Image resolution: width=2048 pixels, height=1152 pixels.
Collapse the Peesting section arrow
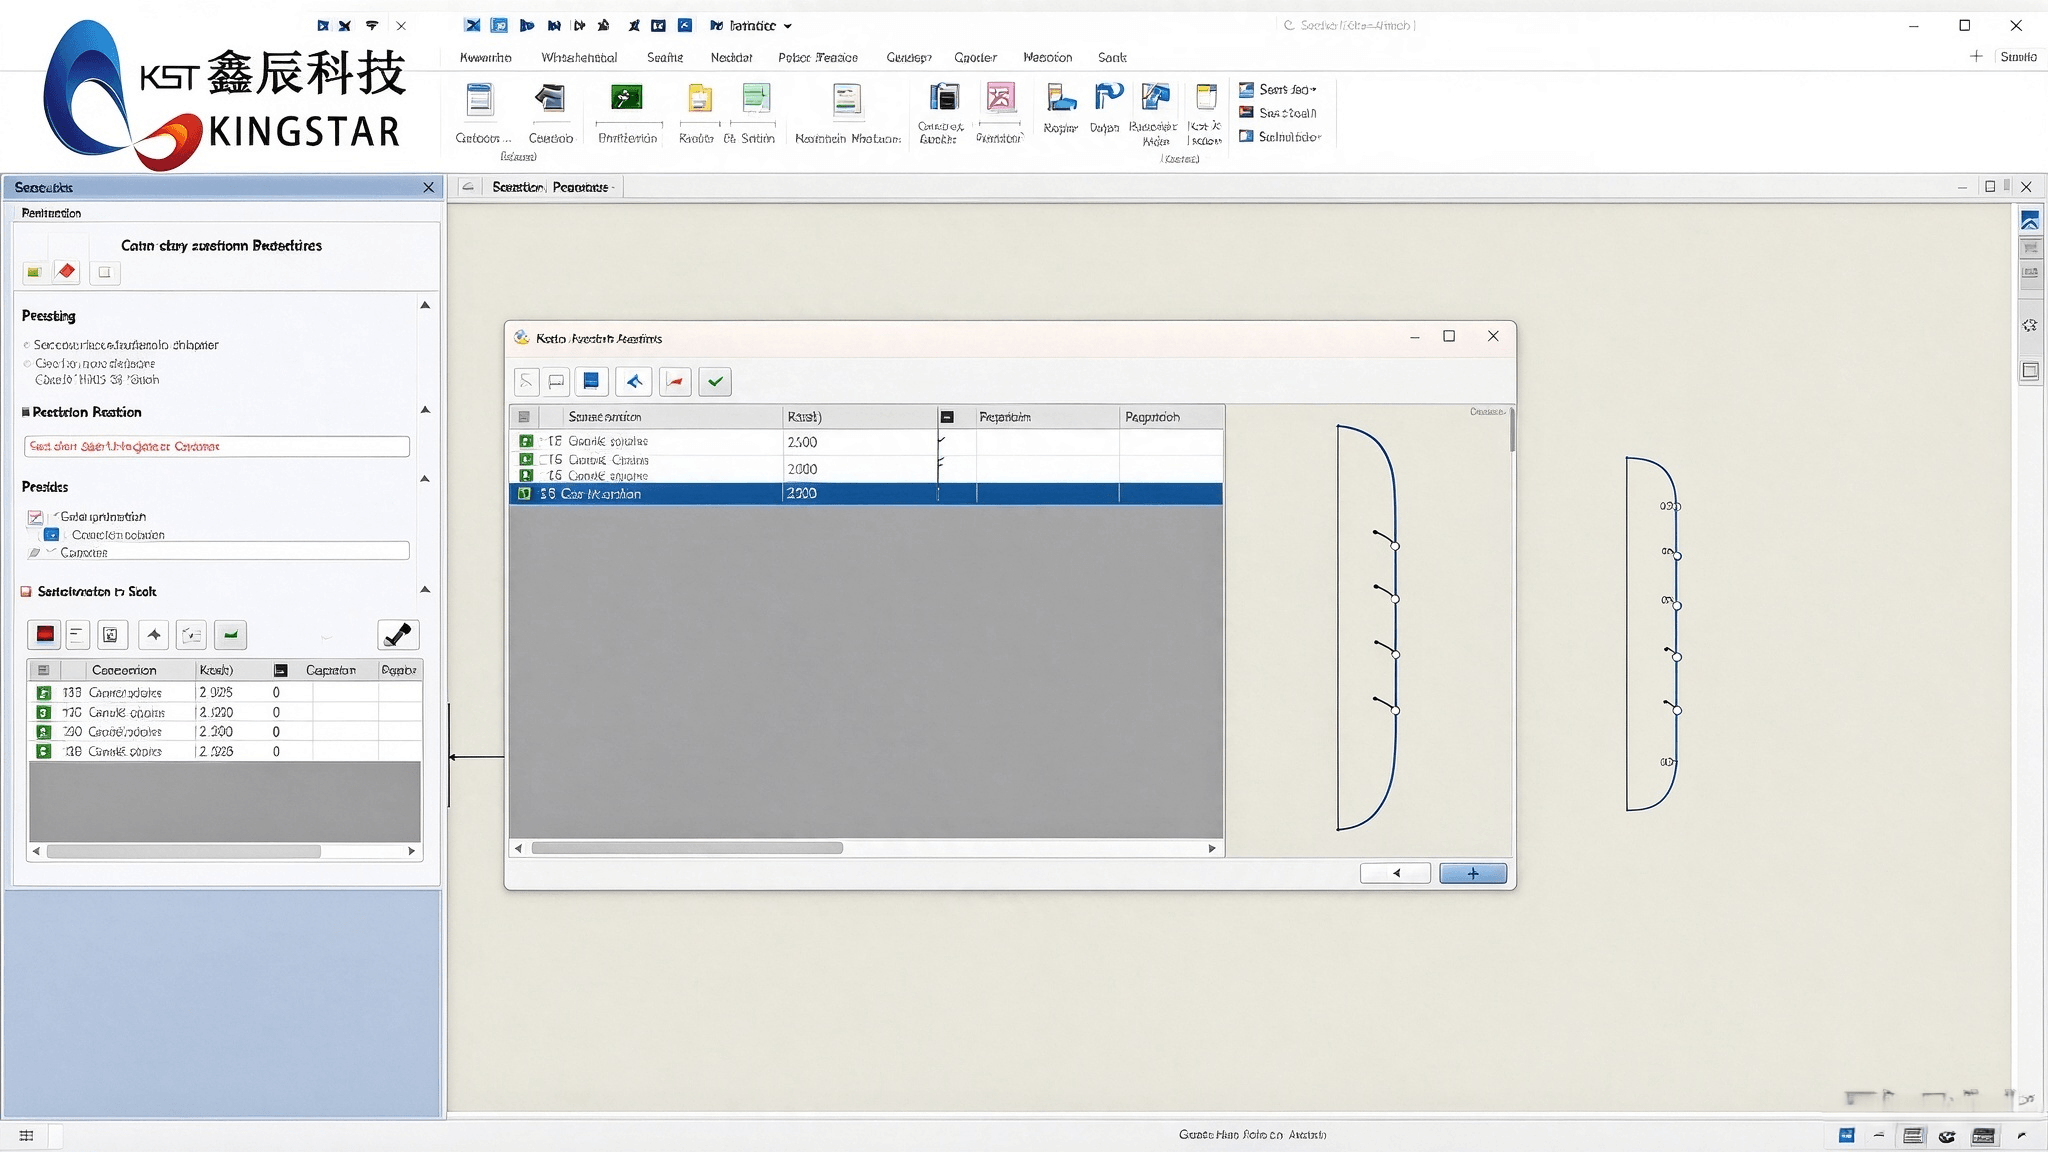click(x=425, y=305)
